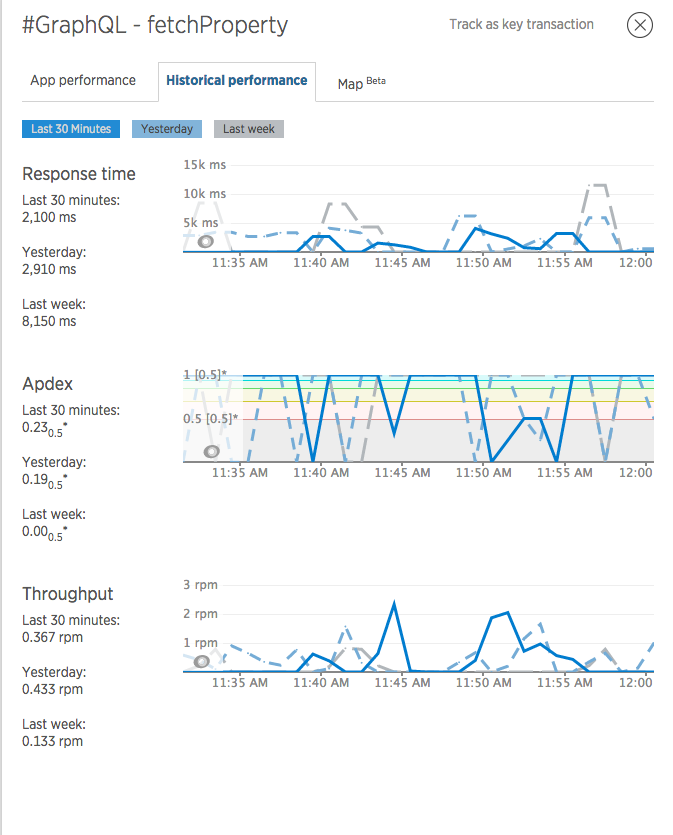Open the Map Beta tab
This screenshot has height=835, width=673.
(x=362, y=83)
